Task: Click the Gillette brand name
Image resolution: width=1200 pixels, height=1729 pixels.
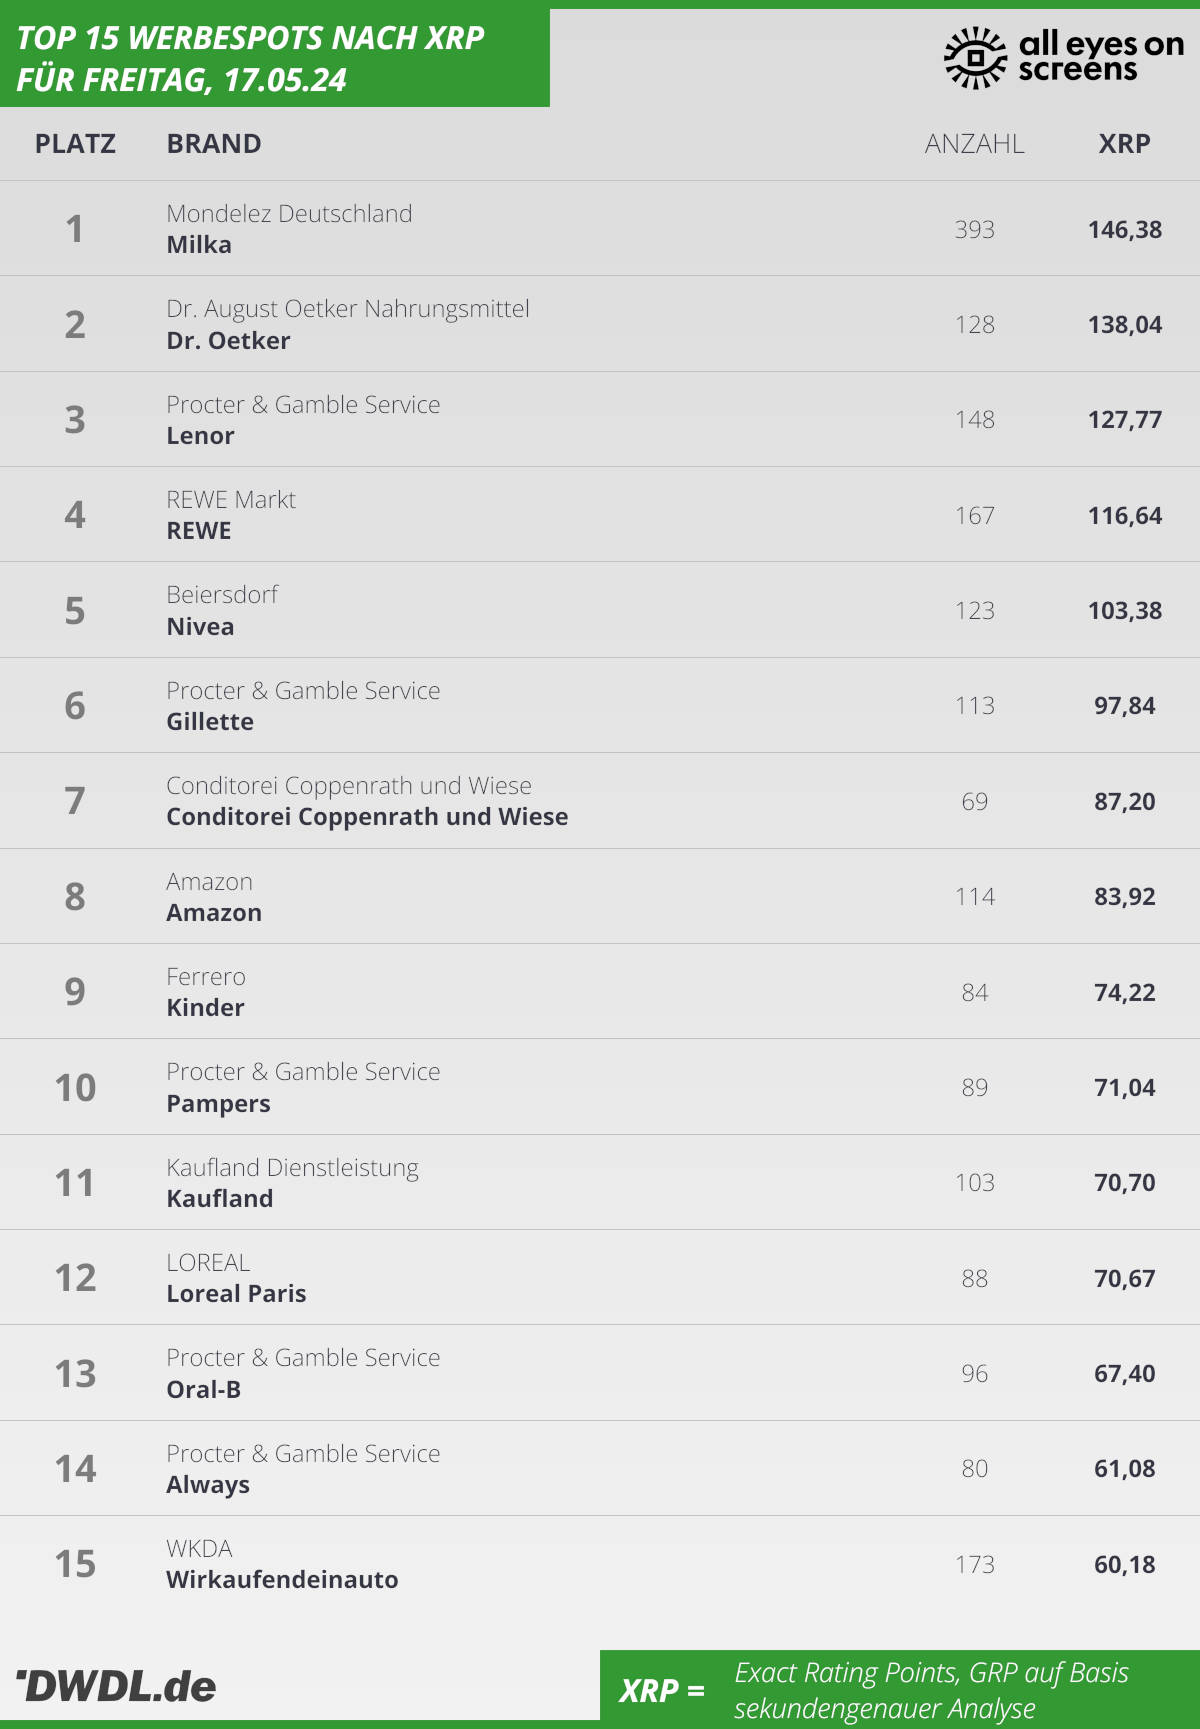Action: pos(210,722)
